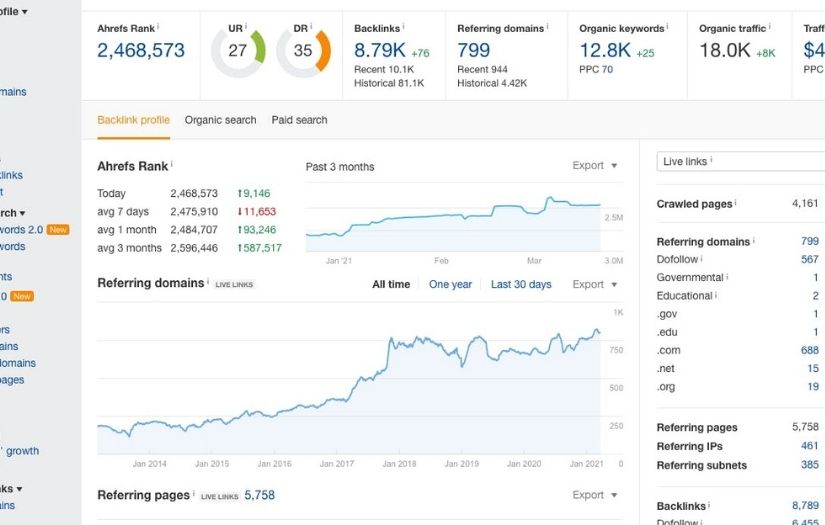Switch to the Paid search tab
The image size is (825, 525).
click(x=299, y=120)
